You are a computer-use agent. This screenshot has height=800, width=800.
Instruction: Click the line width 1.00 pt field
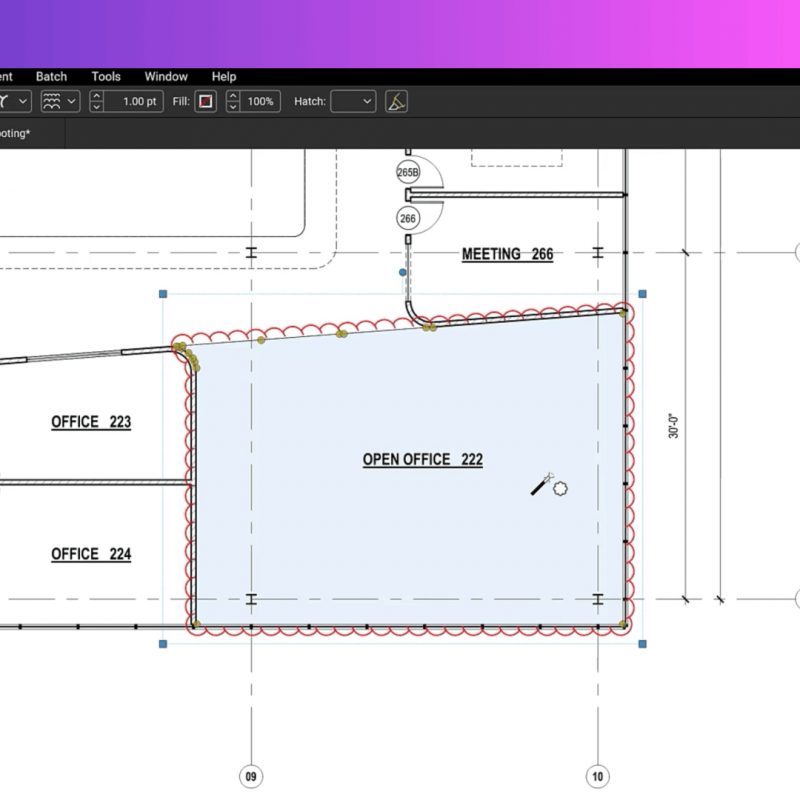pos(134,101)
